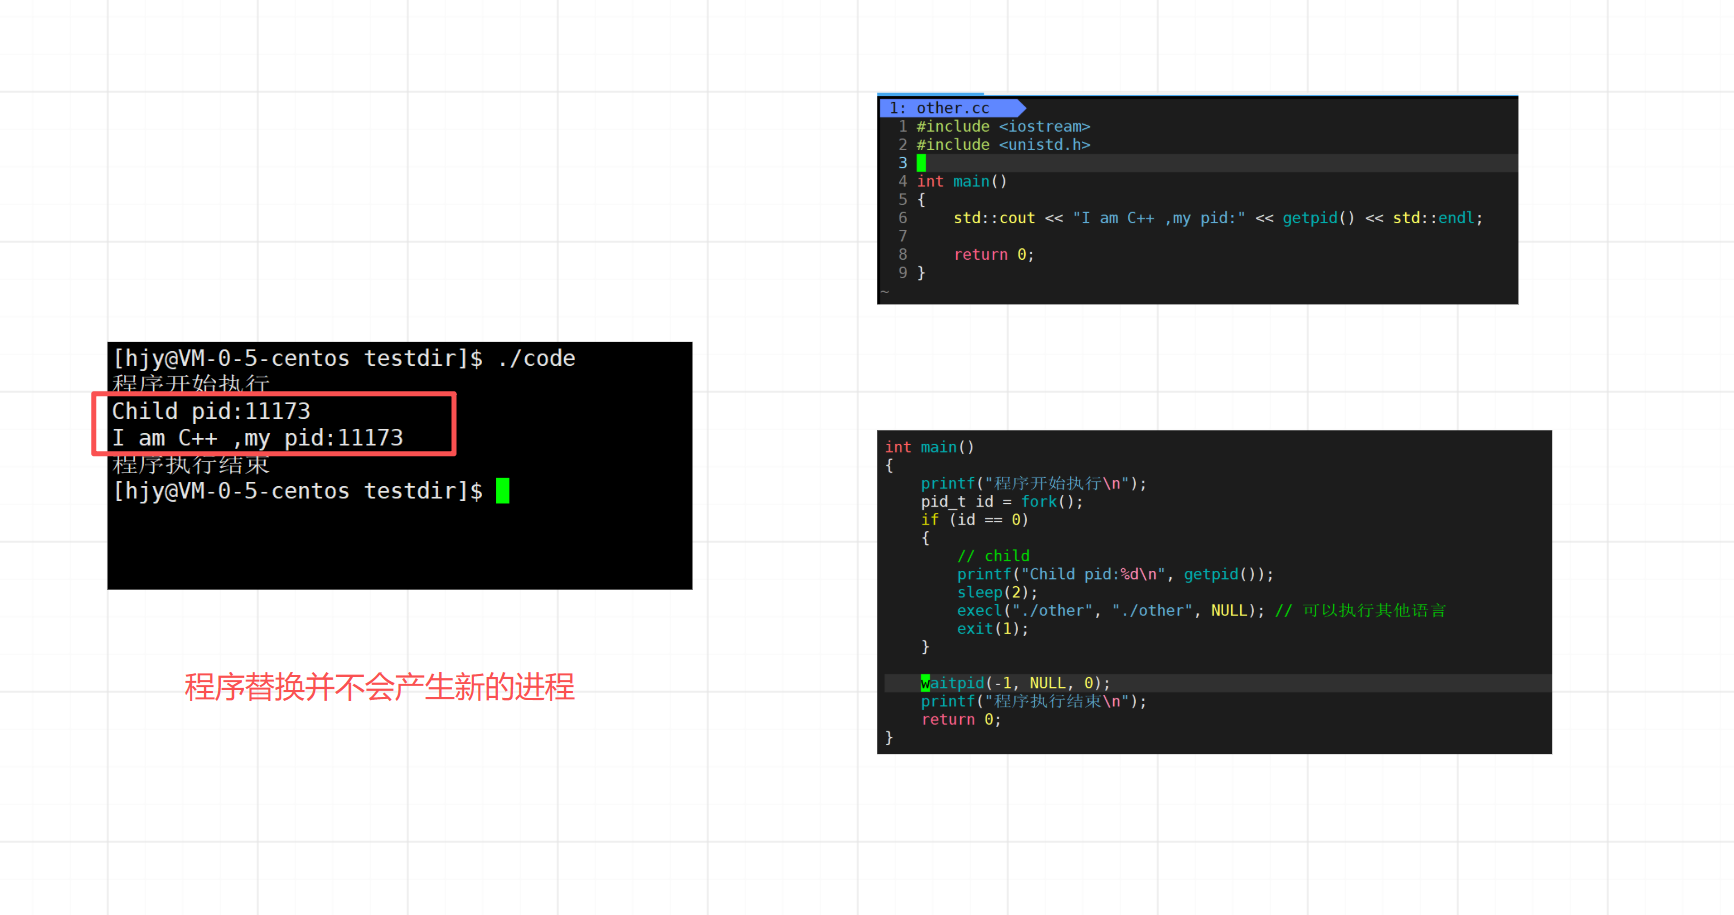Screen dimensions: 1734x915
Task: Click the '// 可以执行其他语言' comment
Action: 1360,611
